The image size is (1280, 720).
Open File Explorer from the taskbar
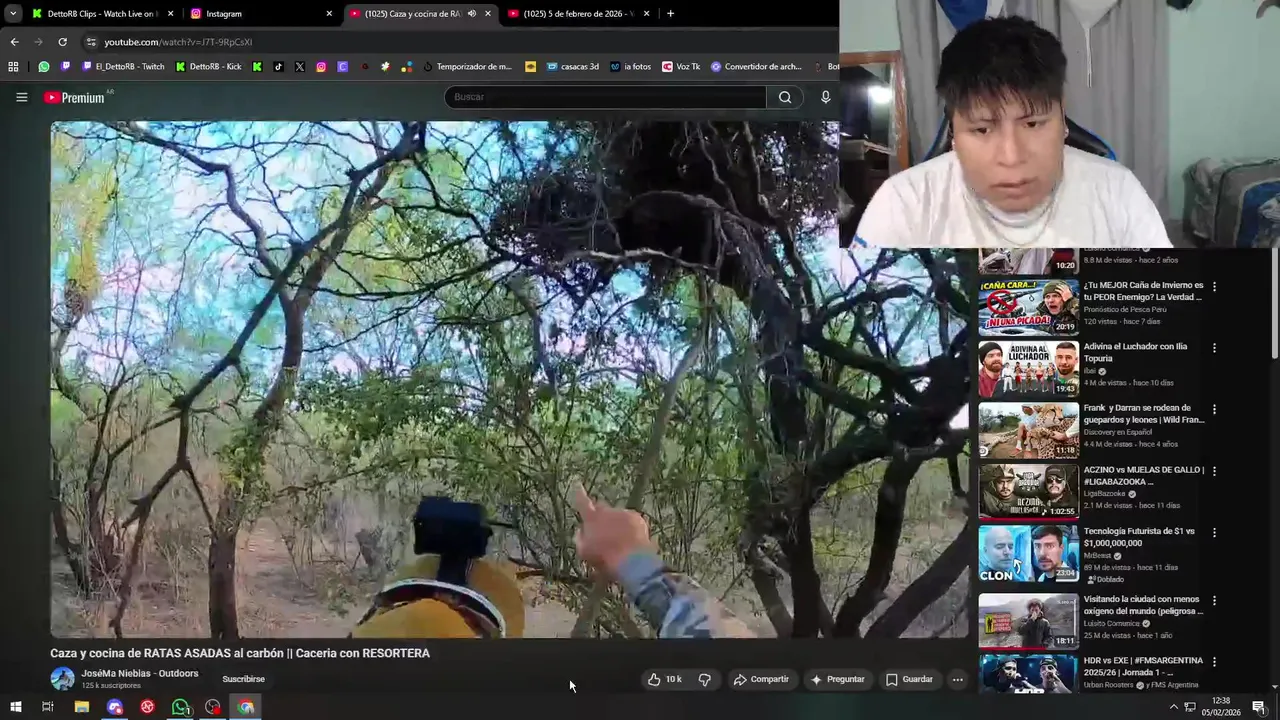pyautogui.click(x=82, y=707)
